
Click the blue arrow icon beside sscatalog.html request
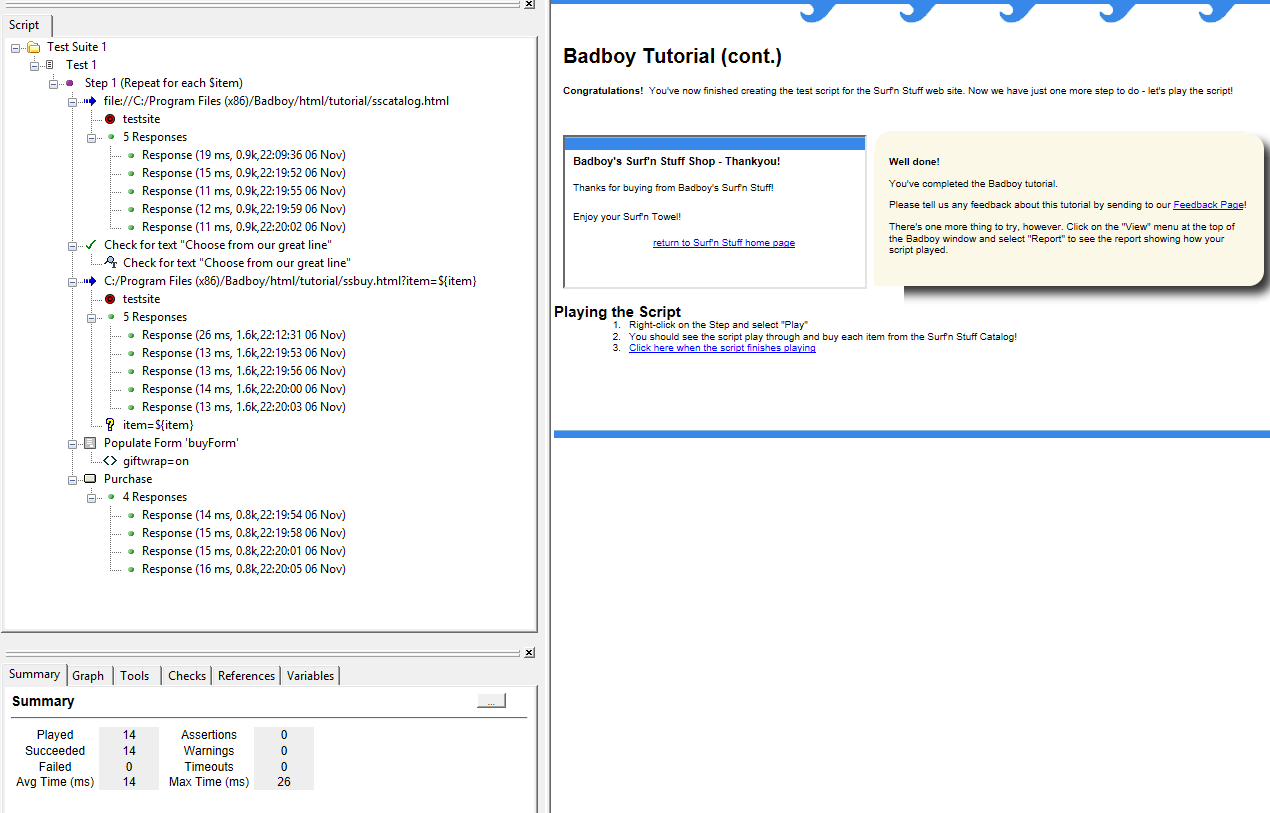point(90,101)
